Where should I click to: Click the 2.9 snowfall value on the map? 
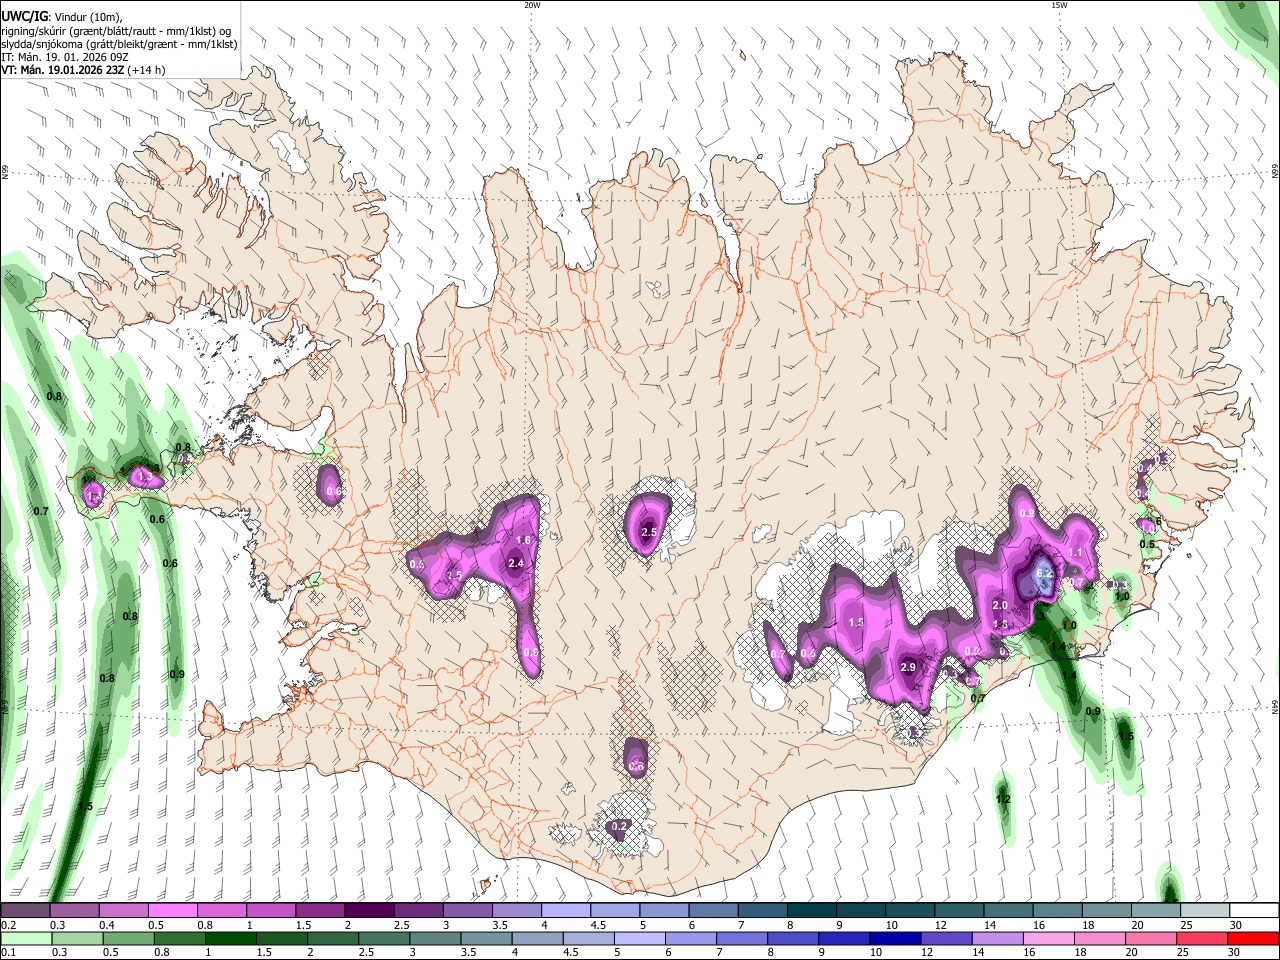coord(908,668)
